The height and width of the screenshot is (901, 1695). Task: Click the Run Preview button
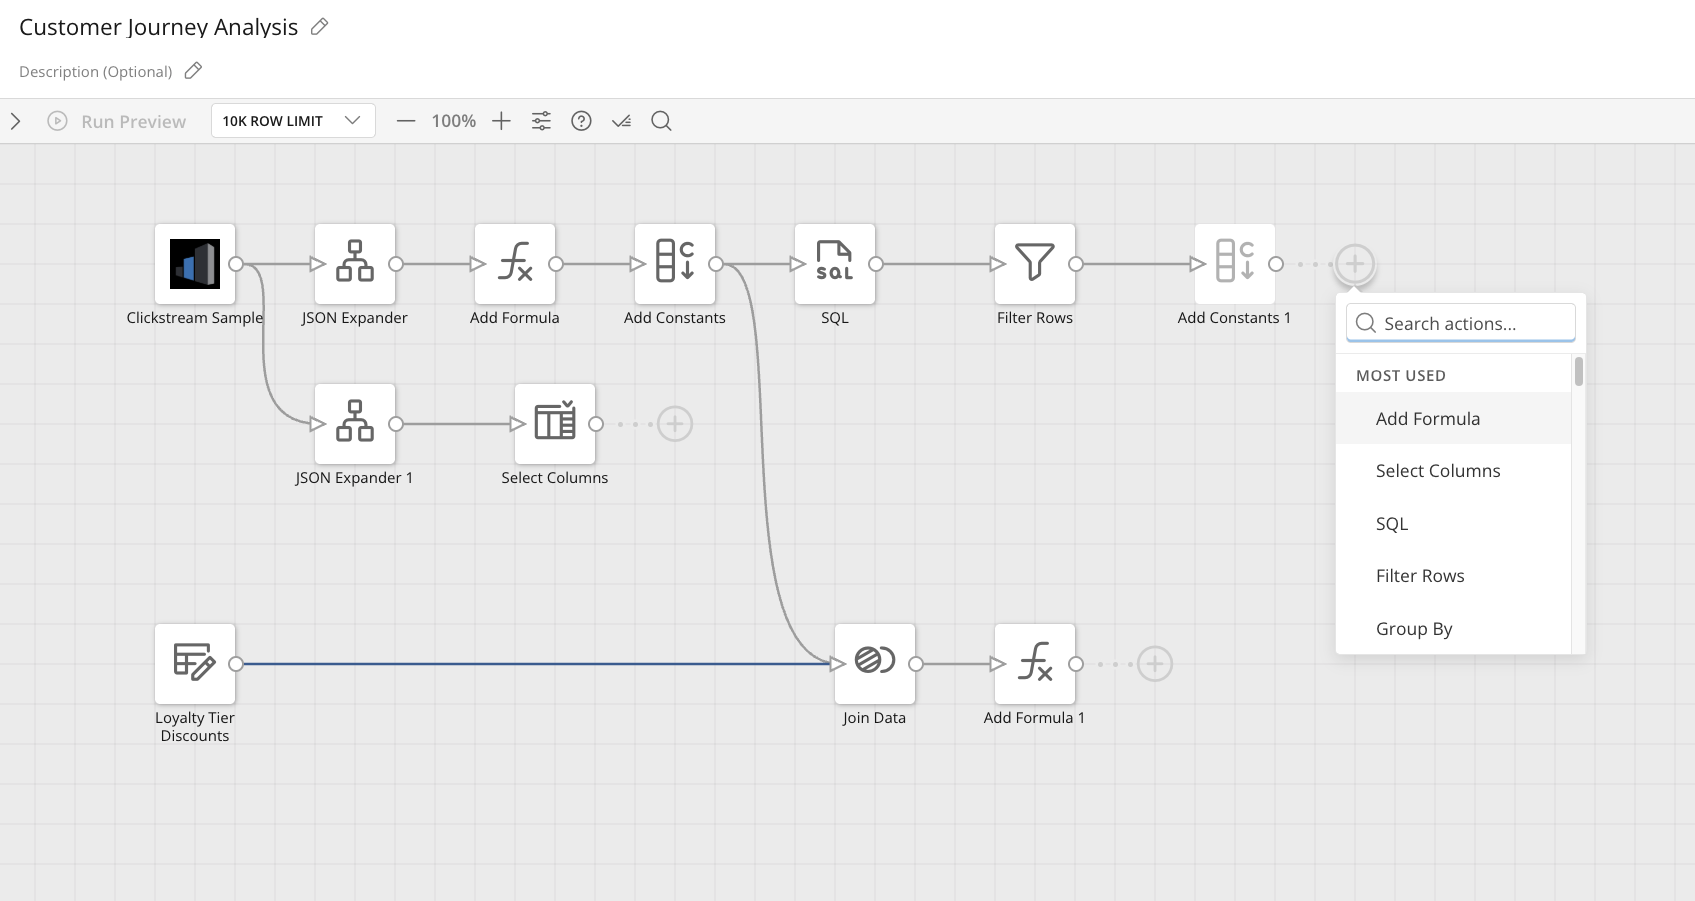(117, 121)
